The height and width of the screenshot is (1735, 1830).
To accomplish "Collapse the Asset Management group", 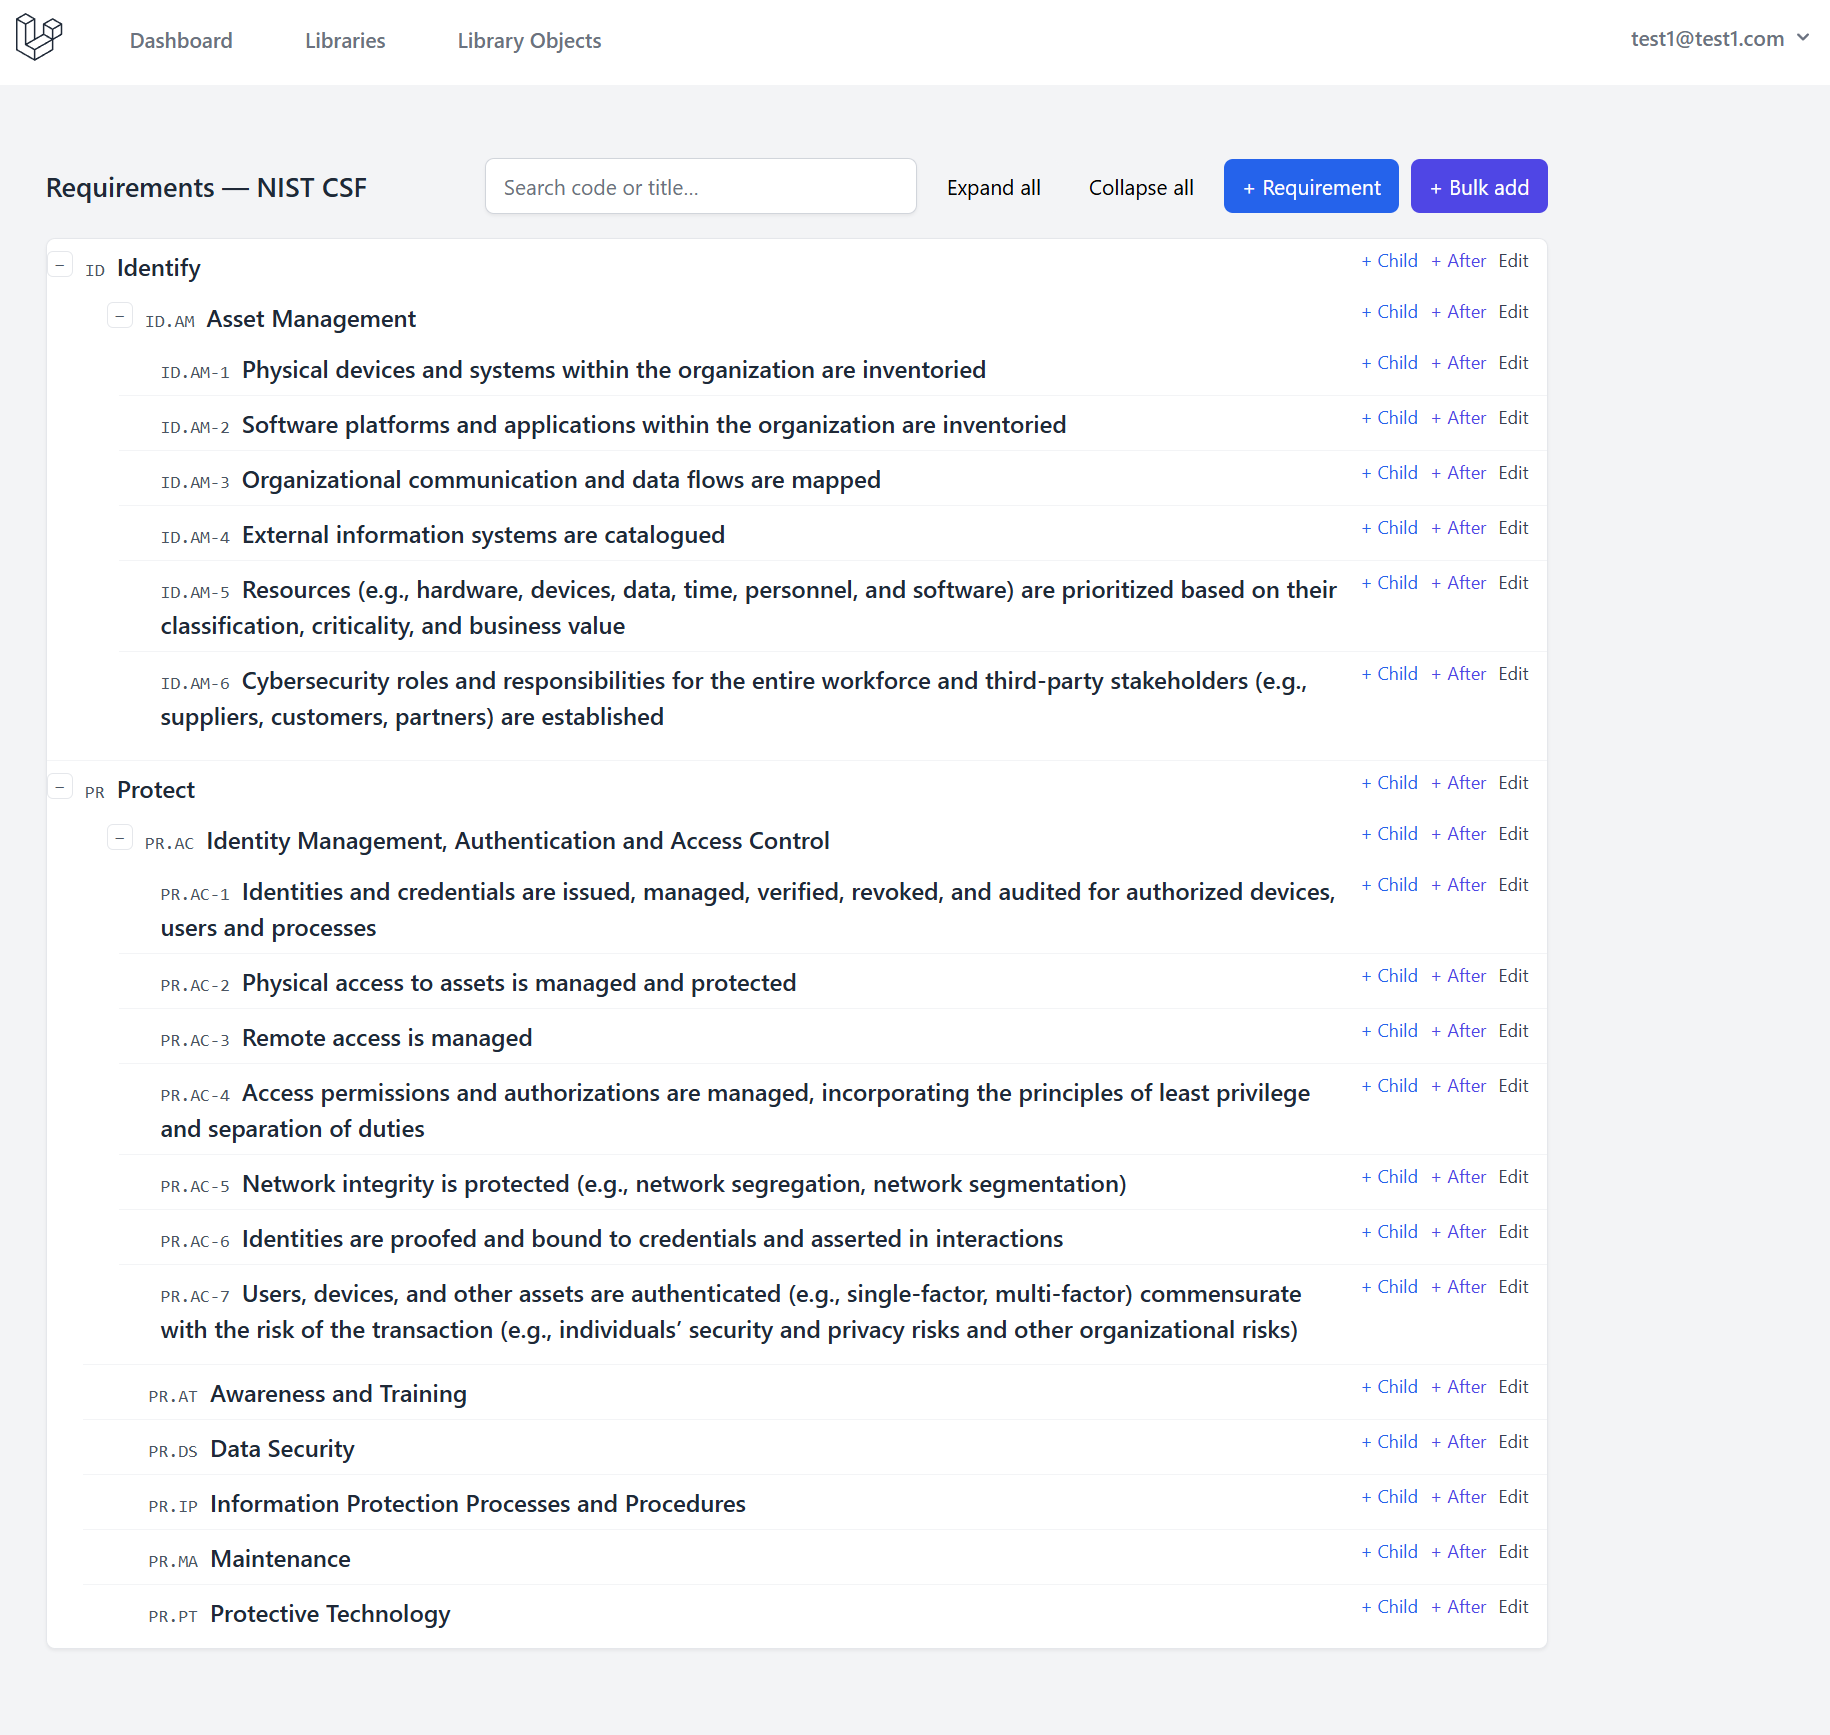I will 120,317.
